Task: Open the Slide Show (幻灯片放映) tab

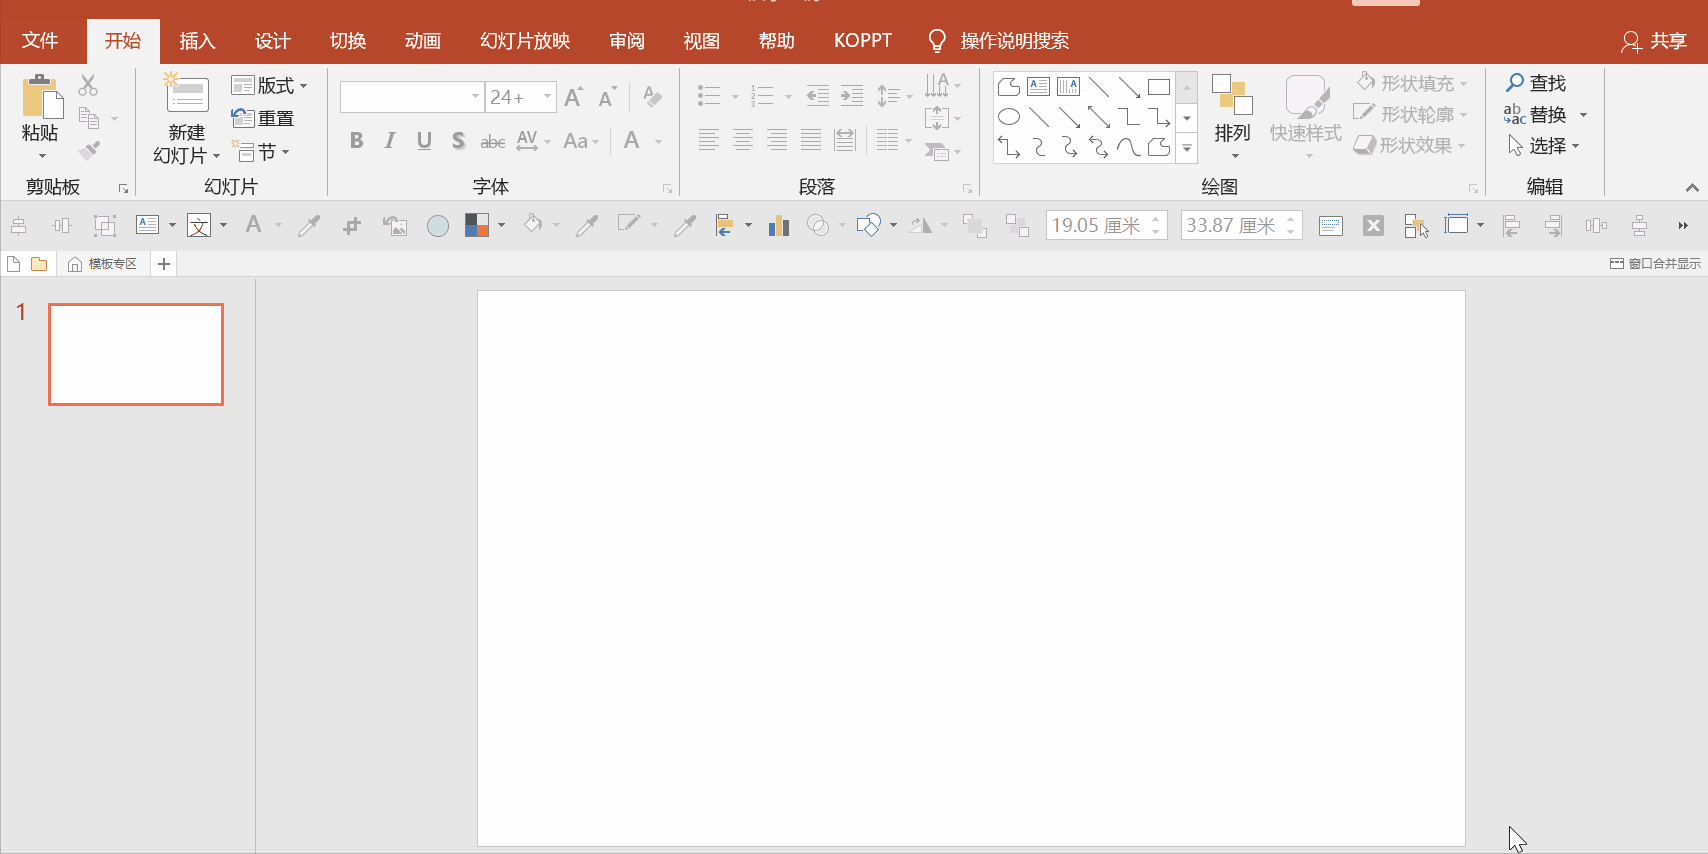Action: pos(524,41)
